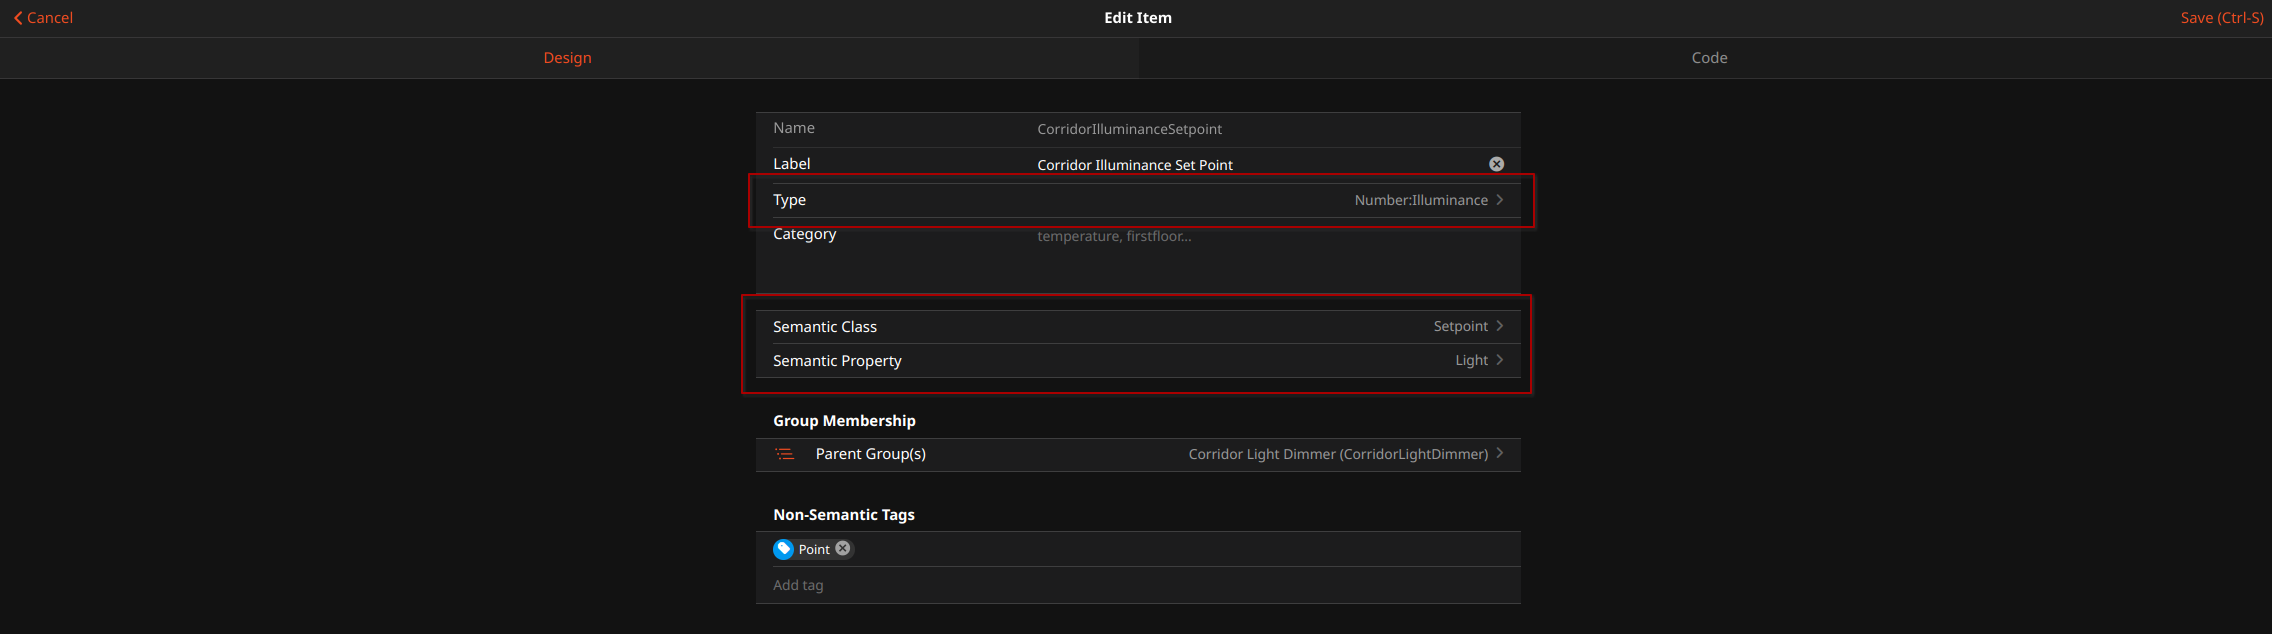The width and height of the screenshot is (2272, 634).
Task: Select the Design tab
Action: pyautogui.click(x=567, y=58)
